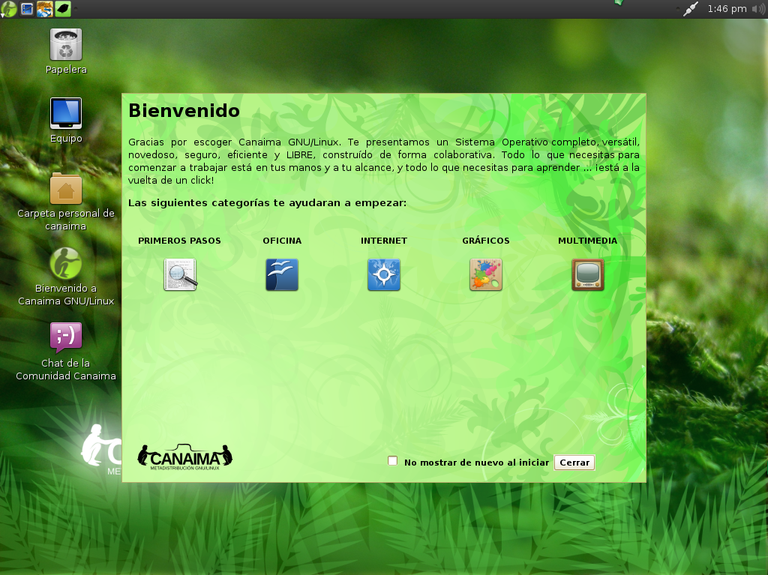Launch Bienvenido a Canaima GNU/Linux shortcut

click(66, 263)
